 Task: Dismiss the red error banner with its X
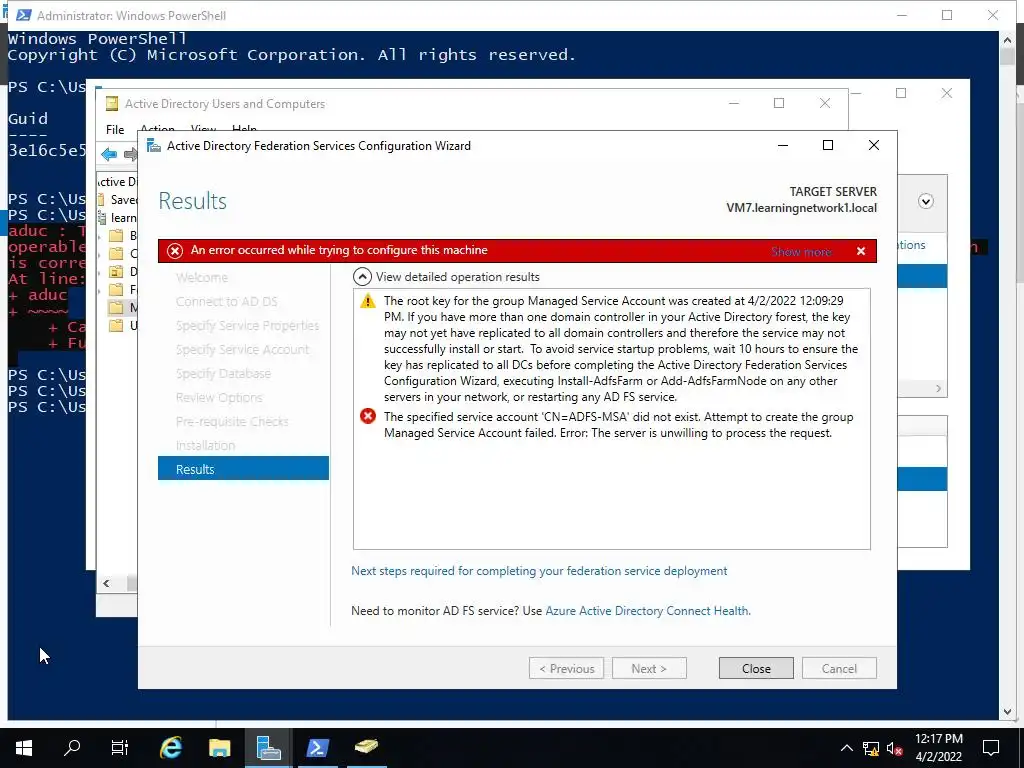click(x=861, y=251)
